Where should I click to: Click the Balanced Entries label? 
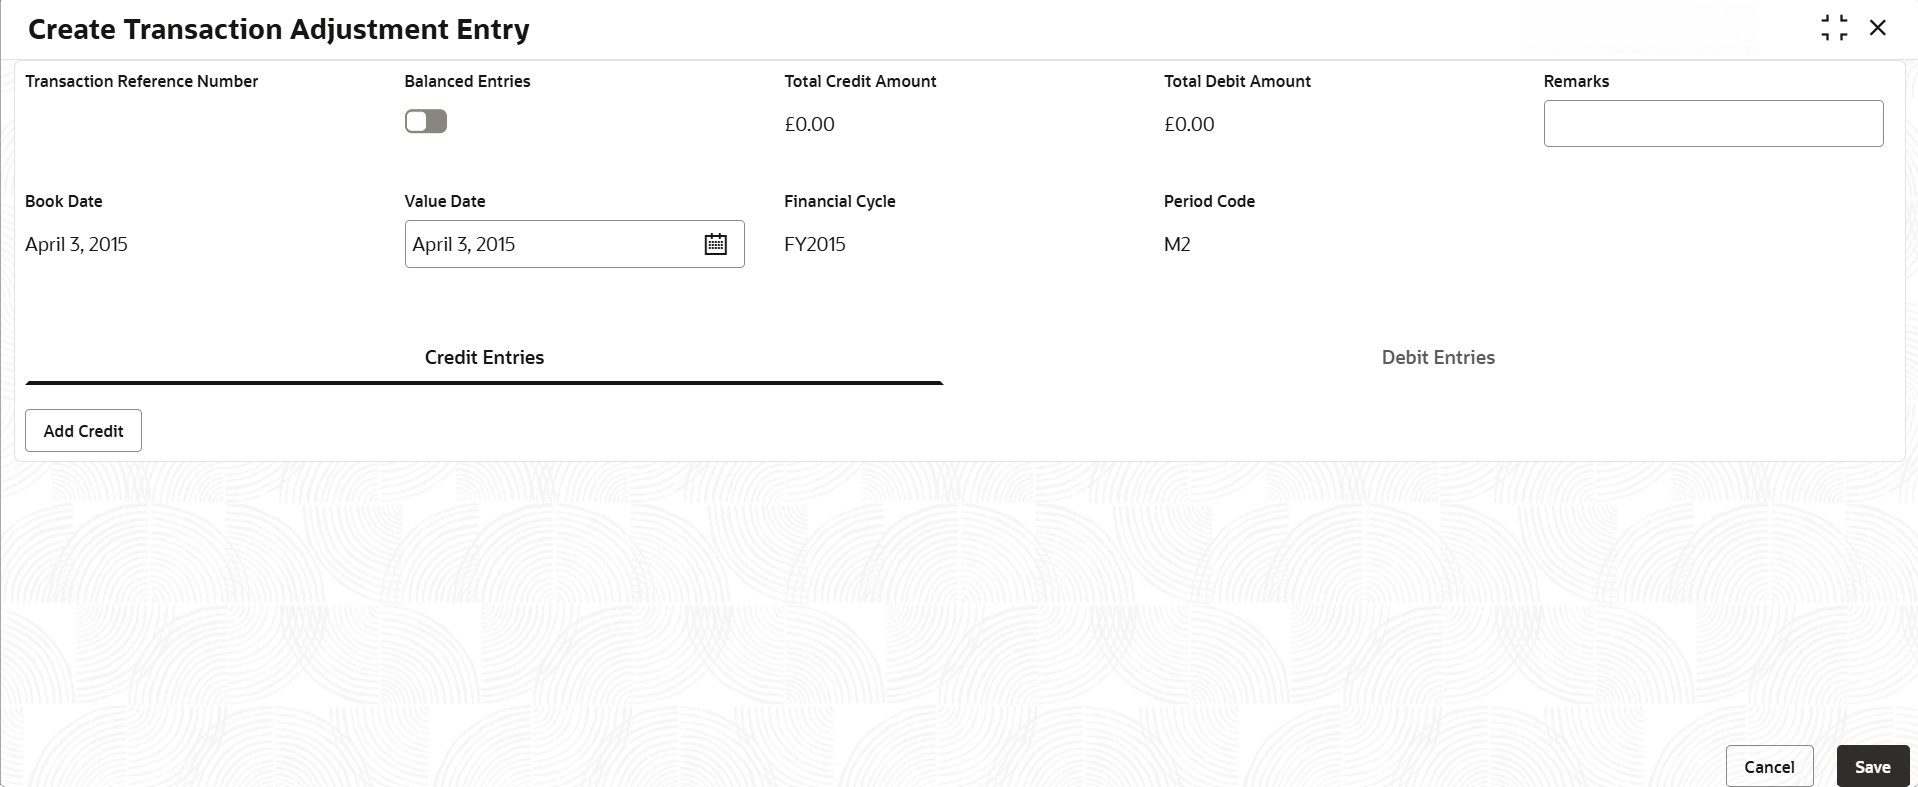click(x=467, y=82)
